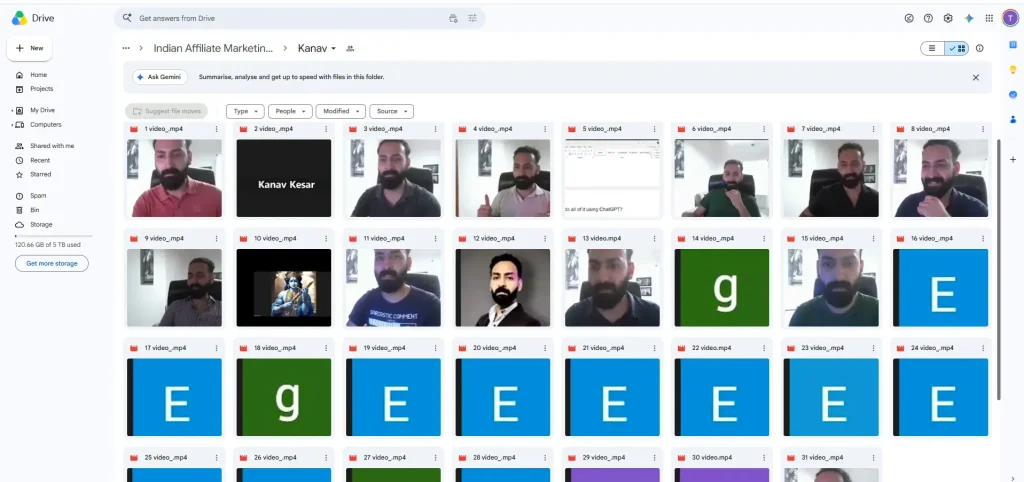
Task: Expand the Type filter dropdown
Action: (246, 112)
